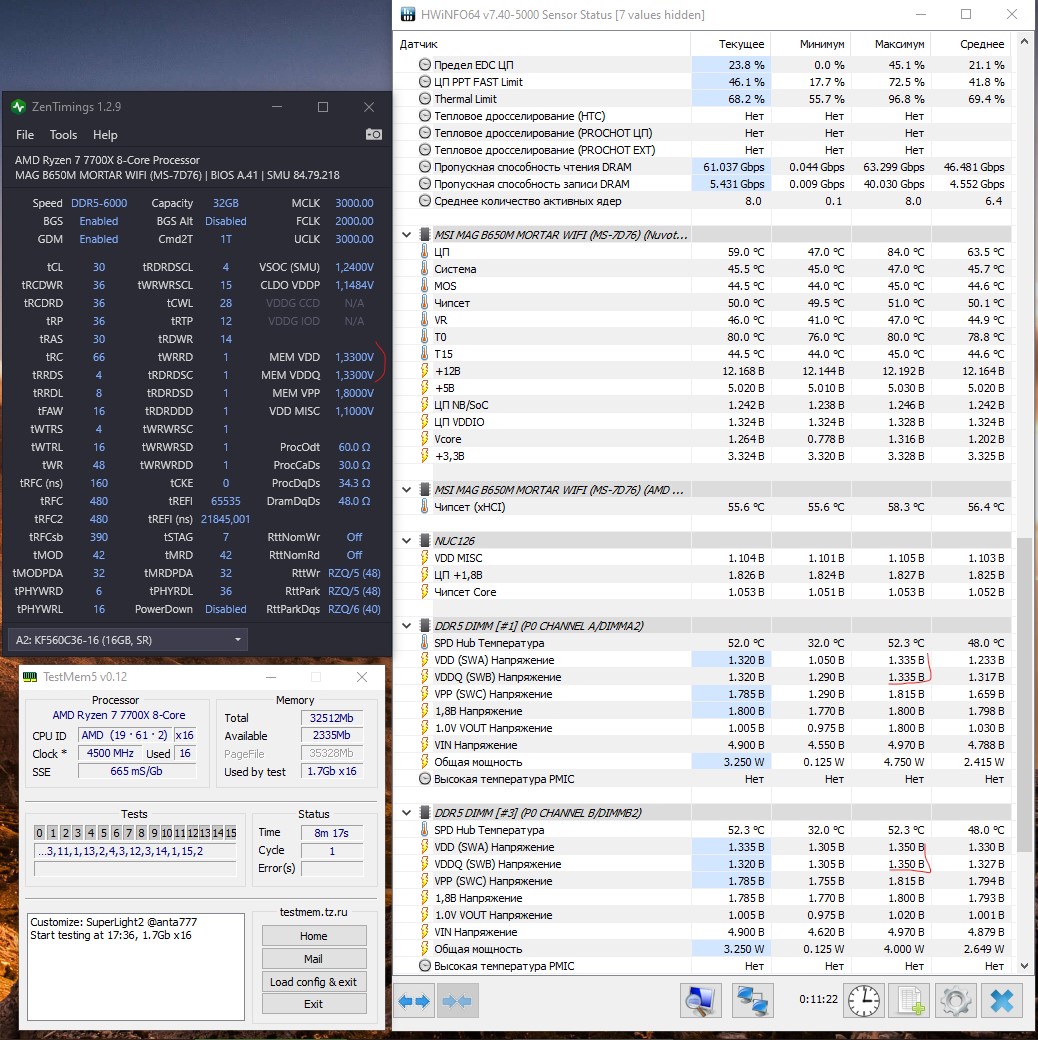Viewport: 1038px width, 1040px height.
Task: Start HWiNFO logging sheet icon
Action: [x=910, y=1000]
